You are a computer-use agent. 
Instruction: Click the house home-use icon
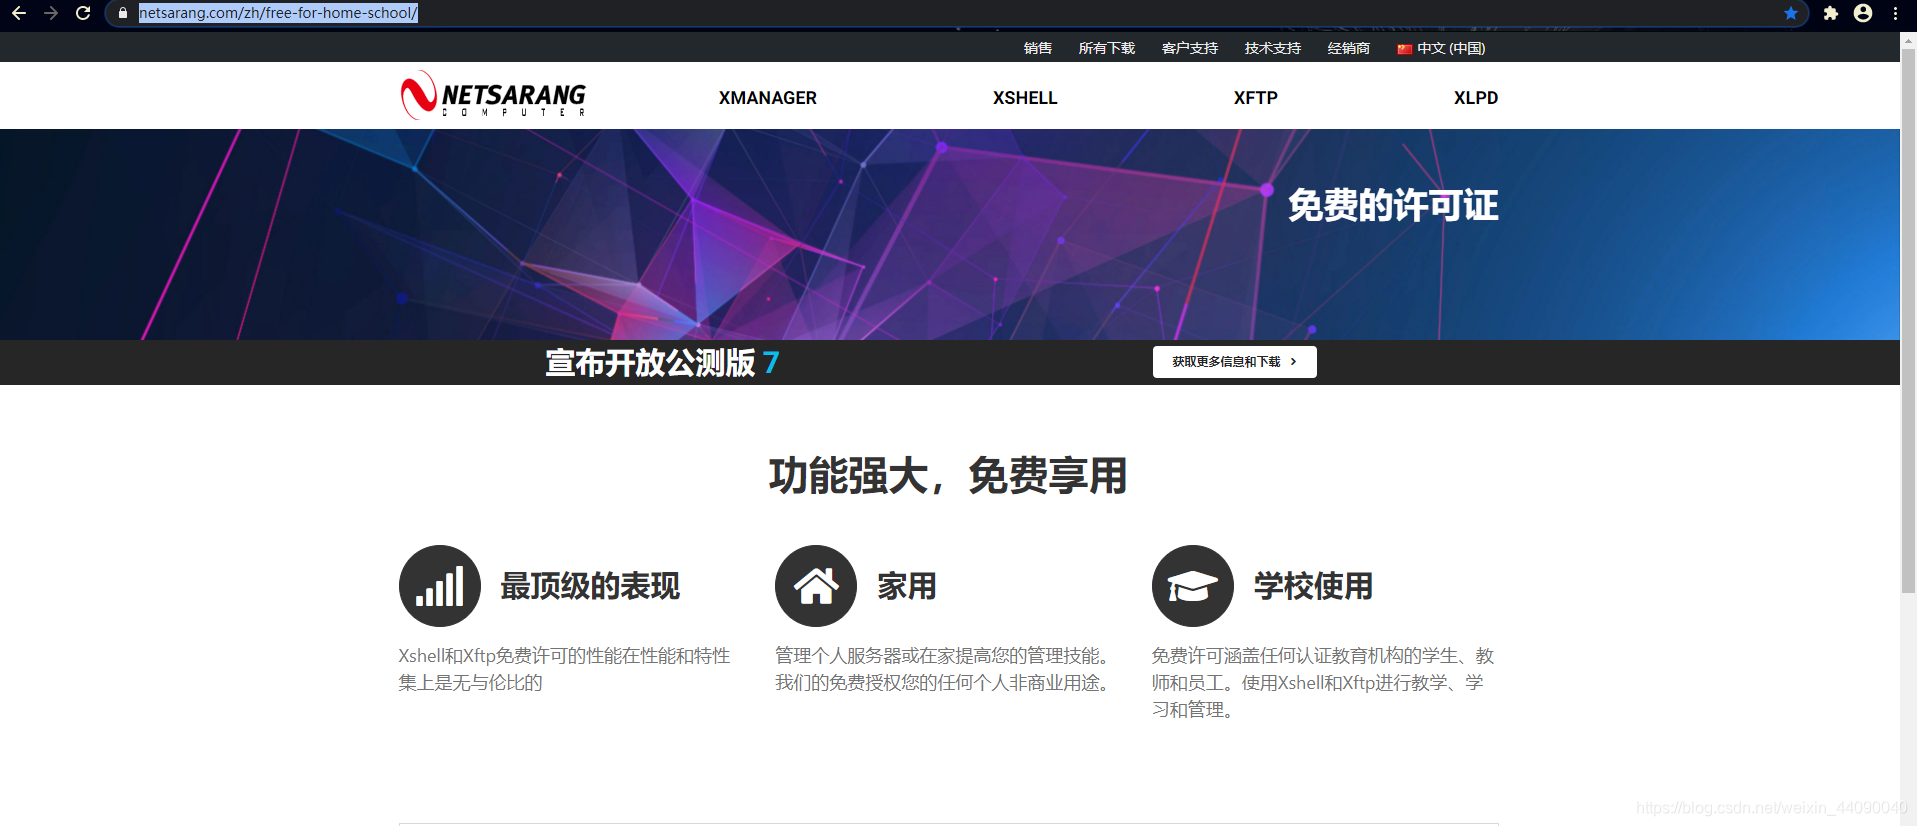tap(816, 586)
